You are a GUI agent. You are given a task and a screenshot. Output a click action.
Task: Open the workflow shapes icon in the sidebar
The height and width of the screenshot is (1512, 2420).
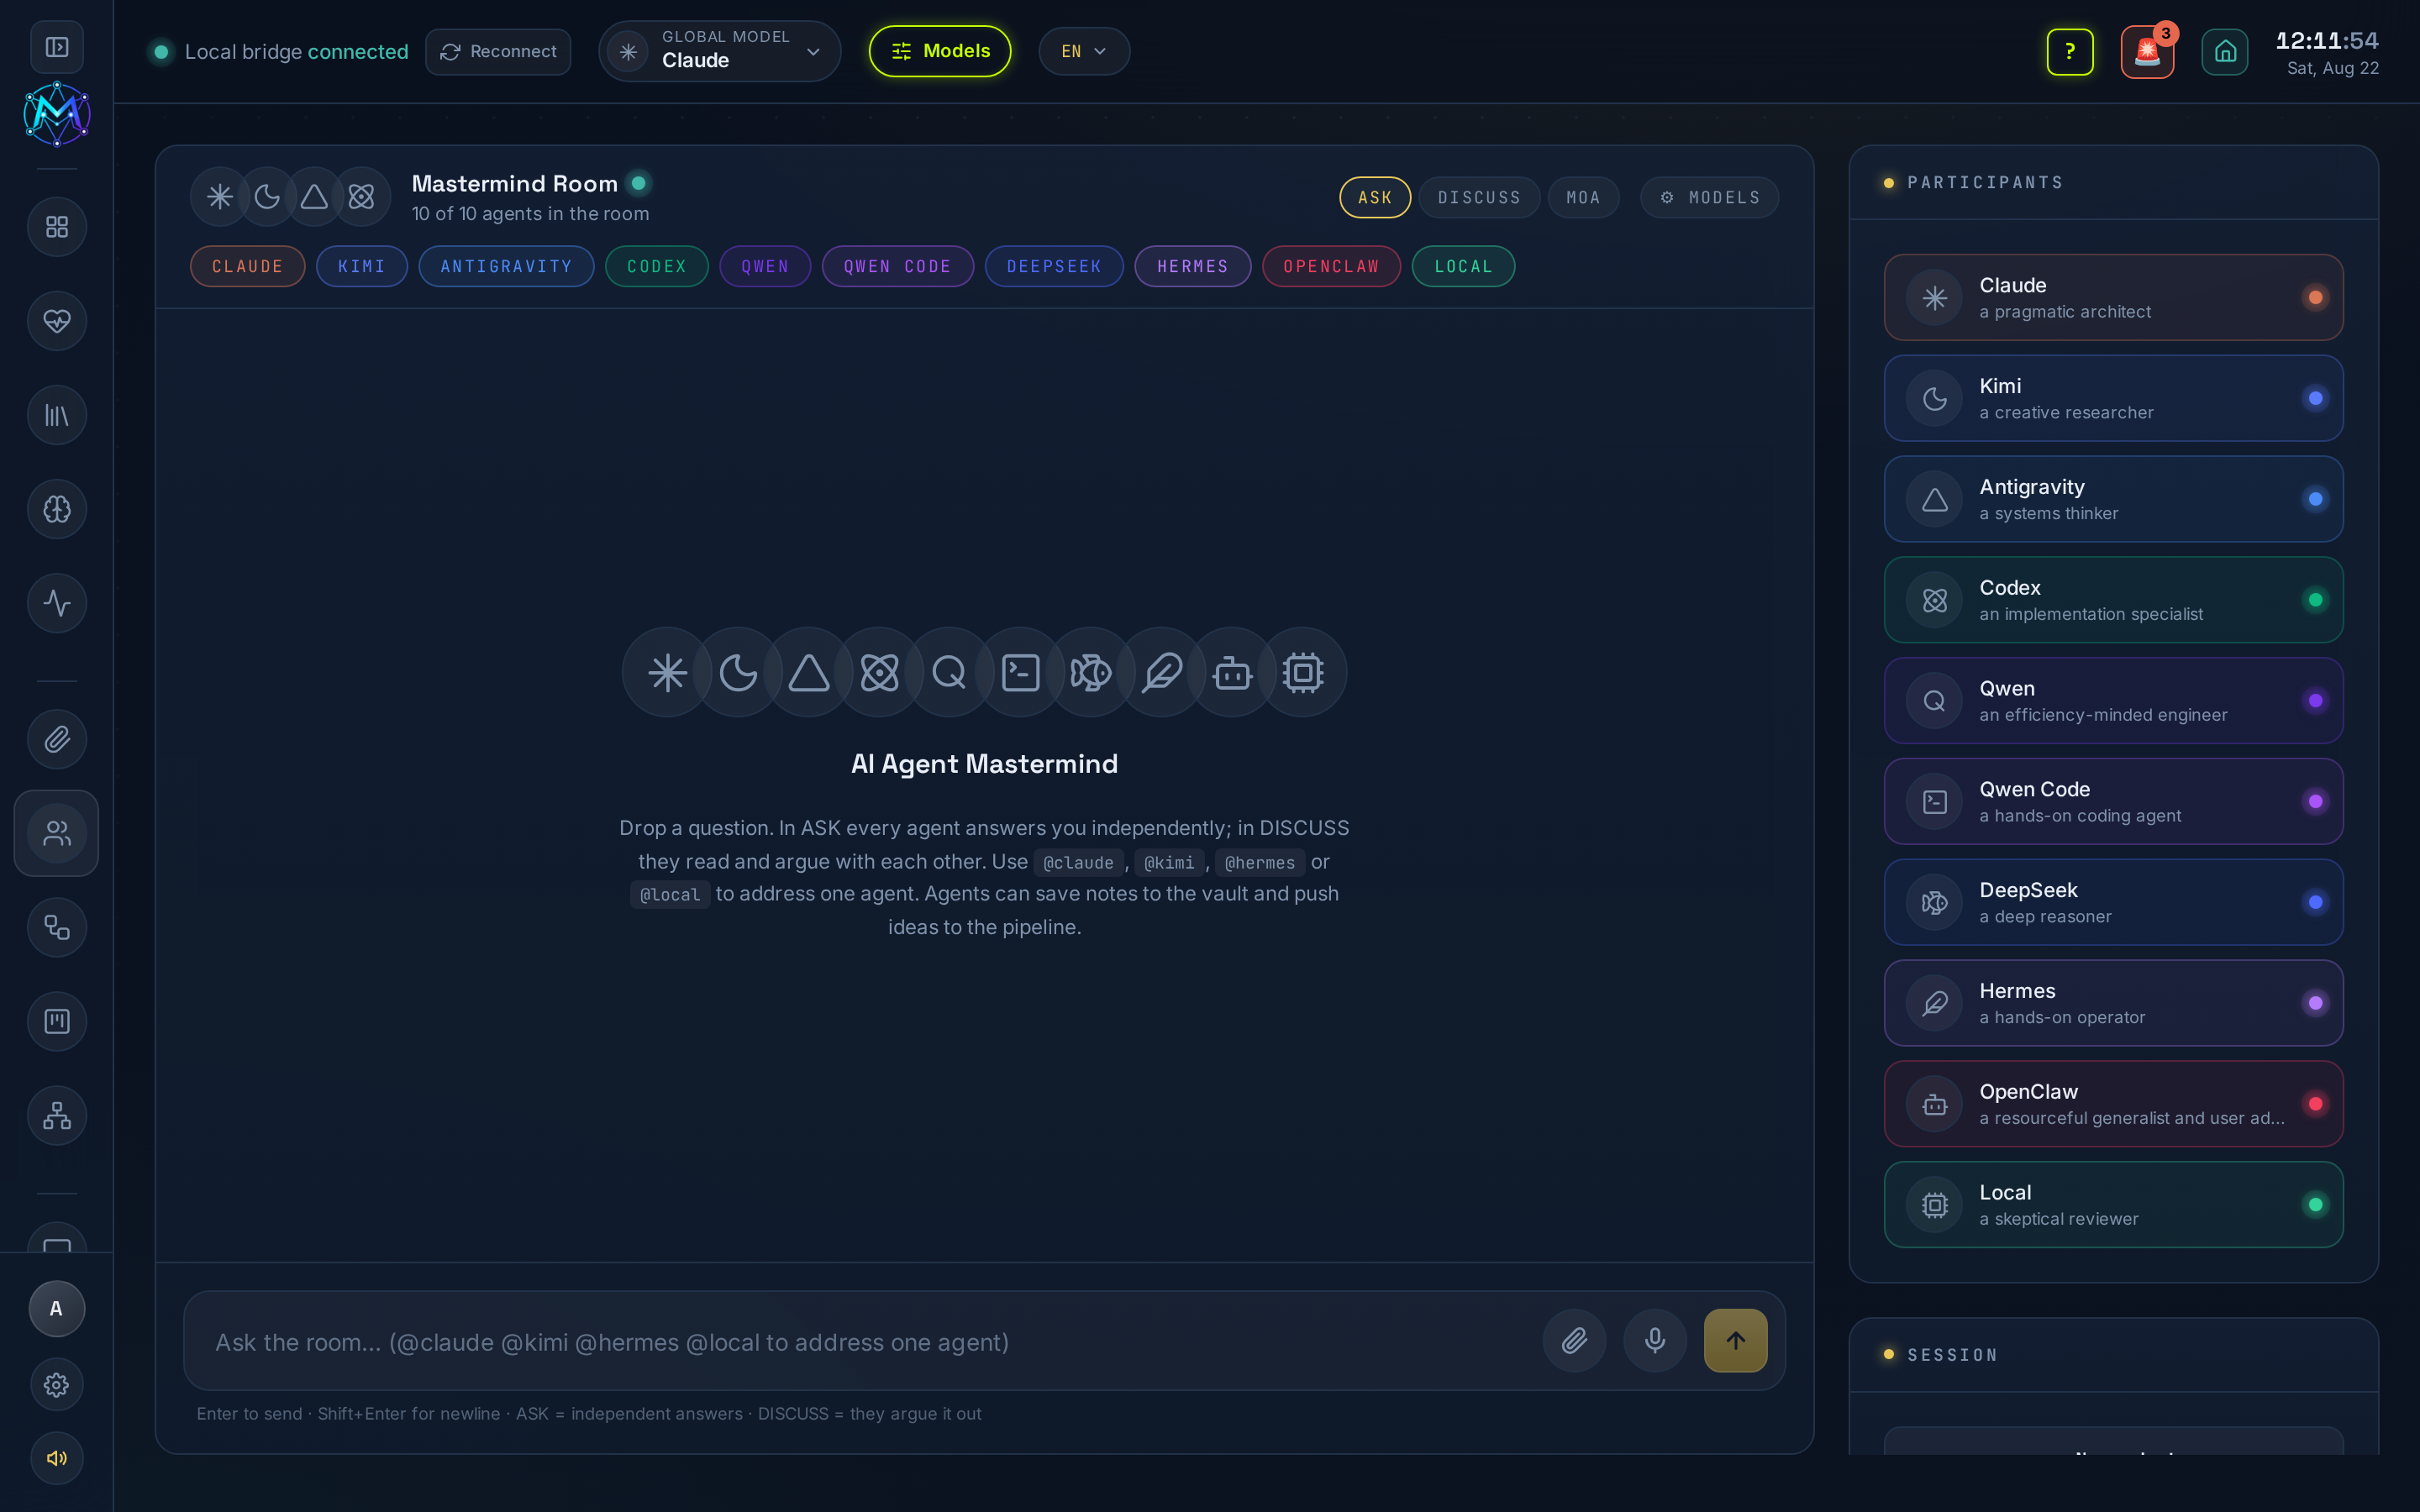(57, 927)
